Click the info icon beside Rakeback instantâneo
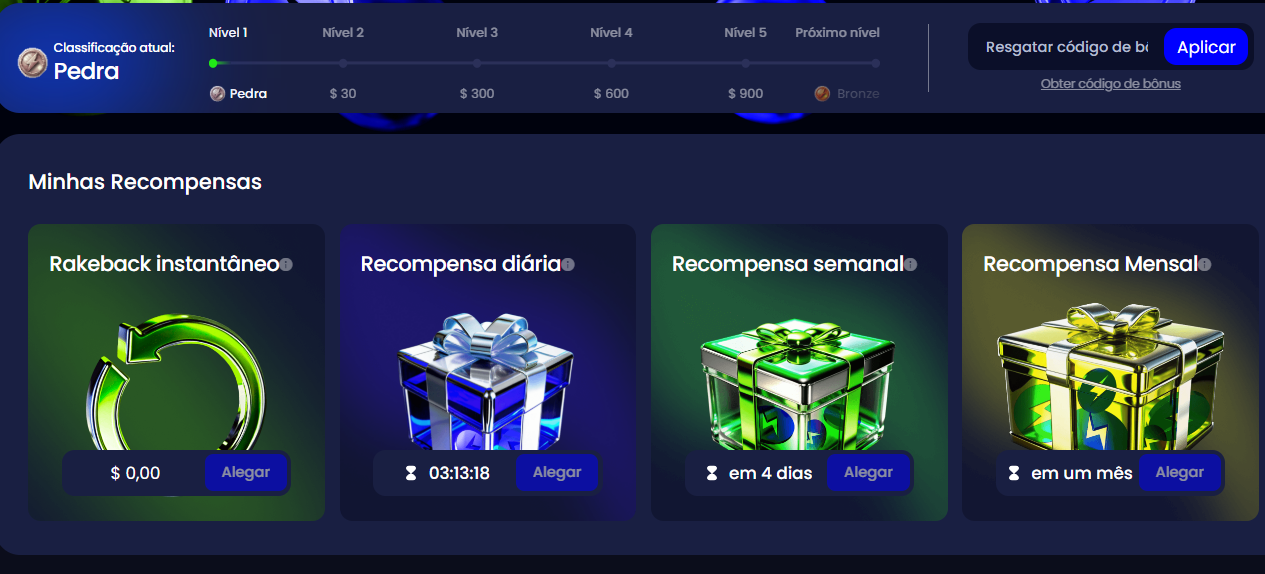The height and width of the screenshot is (574, 1265). 286,265
